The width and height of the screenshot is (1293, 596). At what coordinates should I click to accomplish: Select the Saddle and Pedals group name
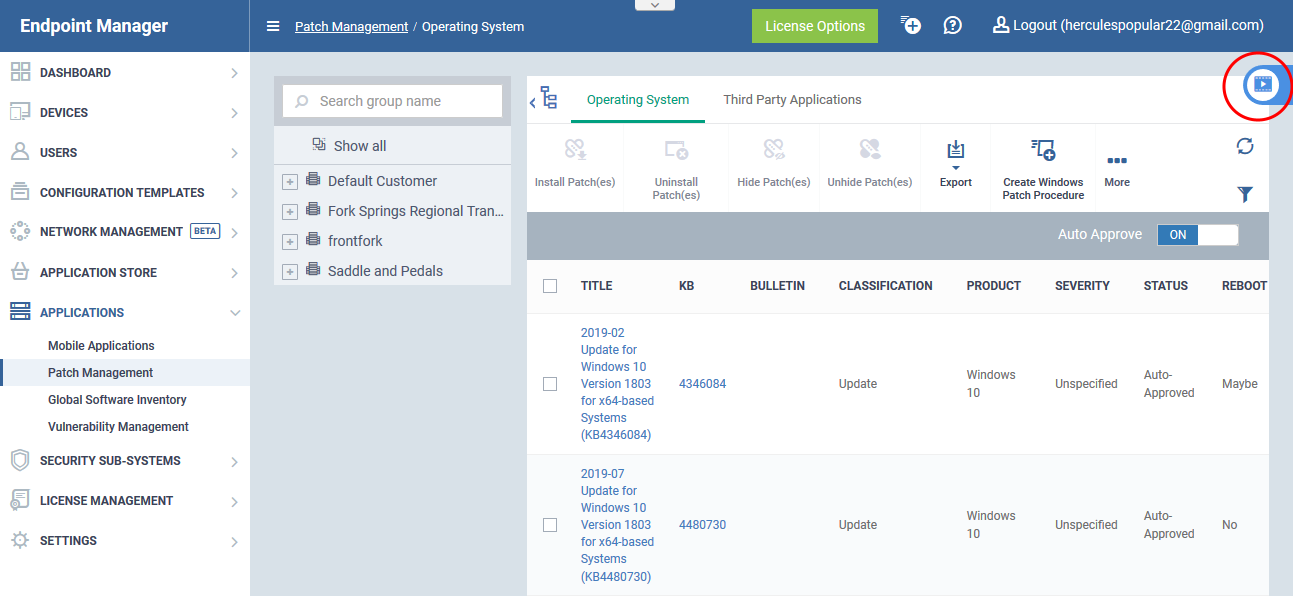click(385, 271)
